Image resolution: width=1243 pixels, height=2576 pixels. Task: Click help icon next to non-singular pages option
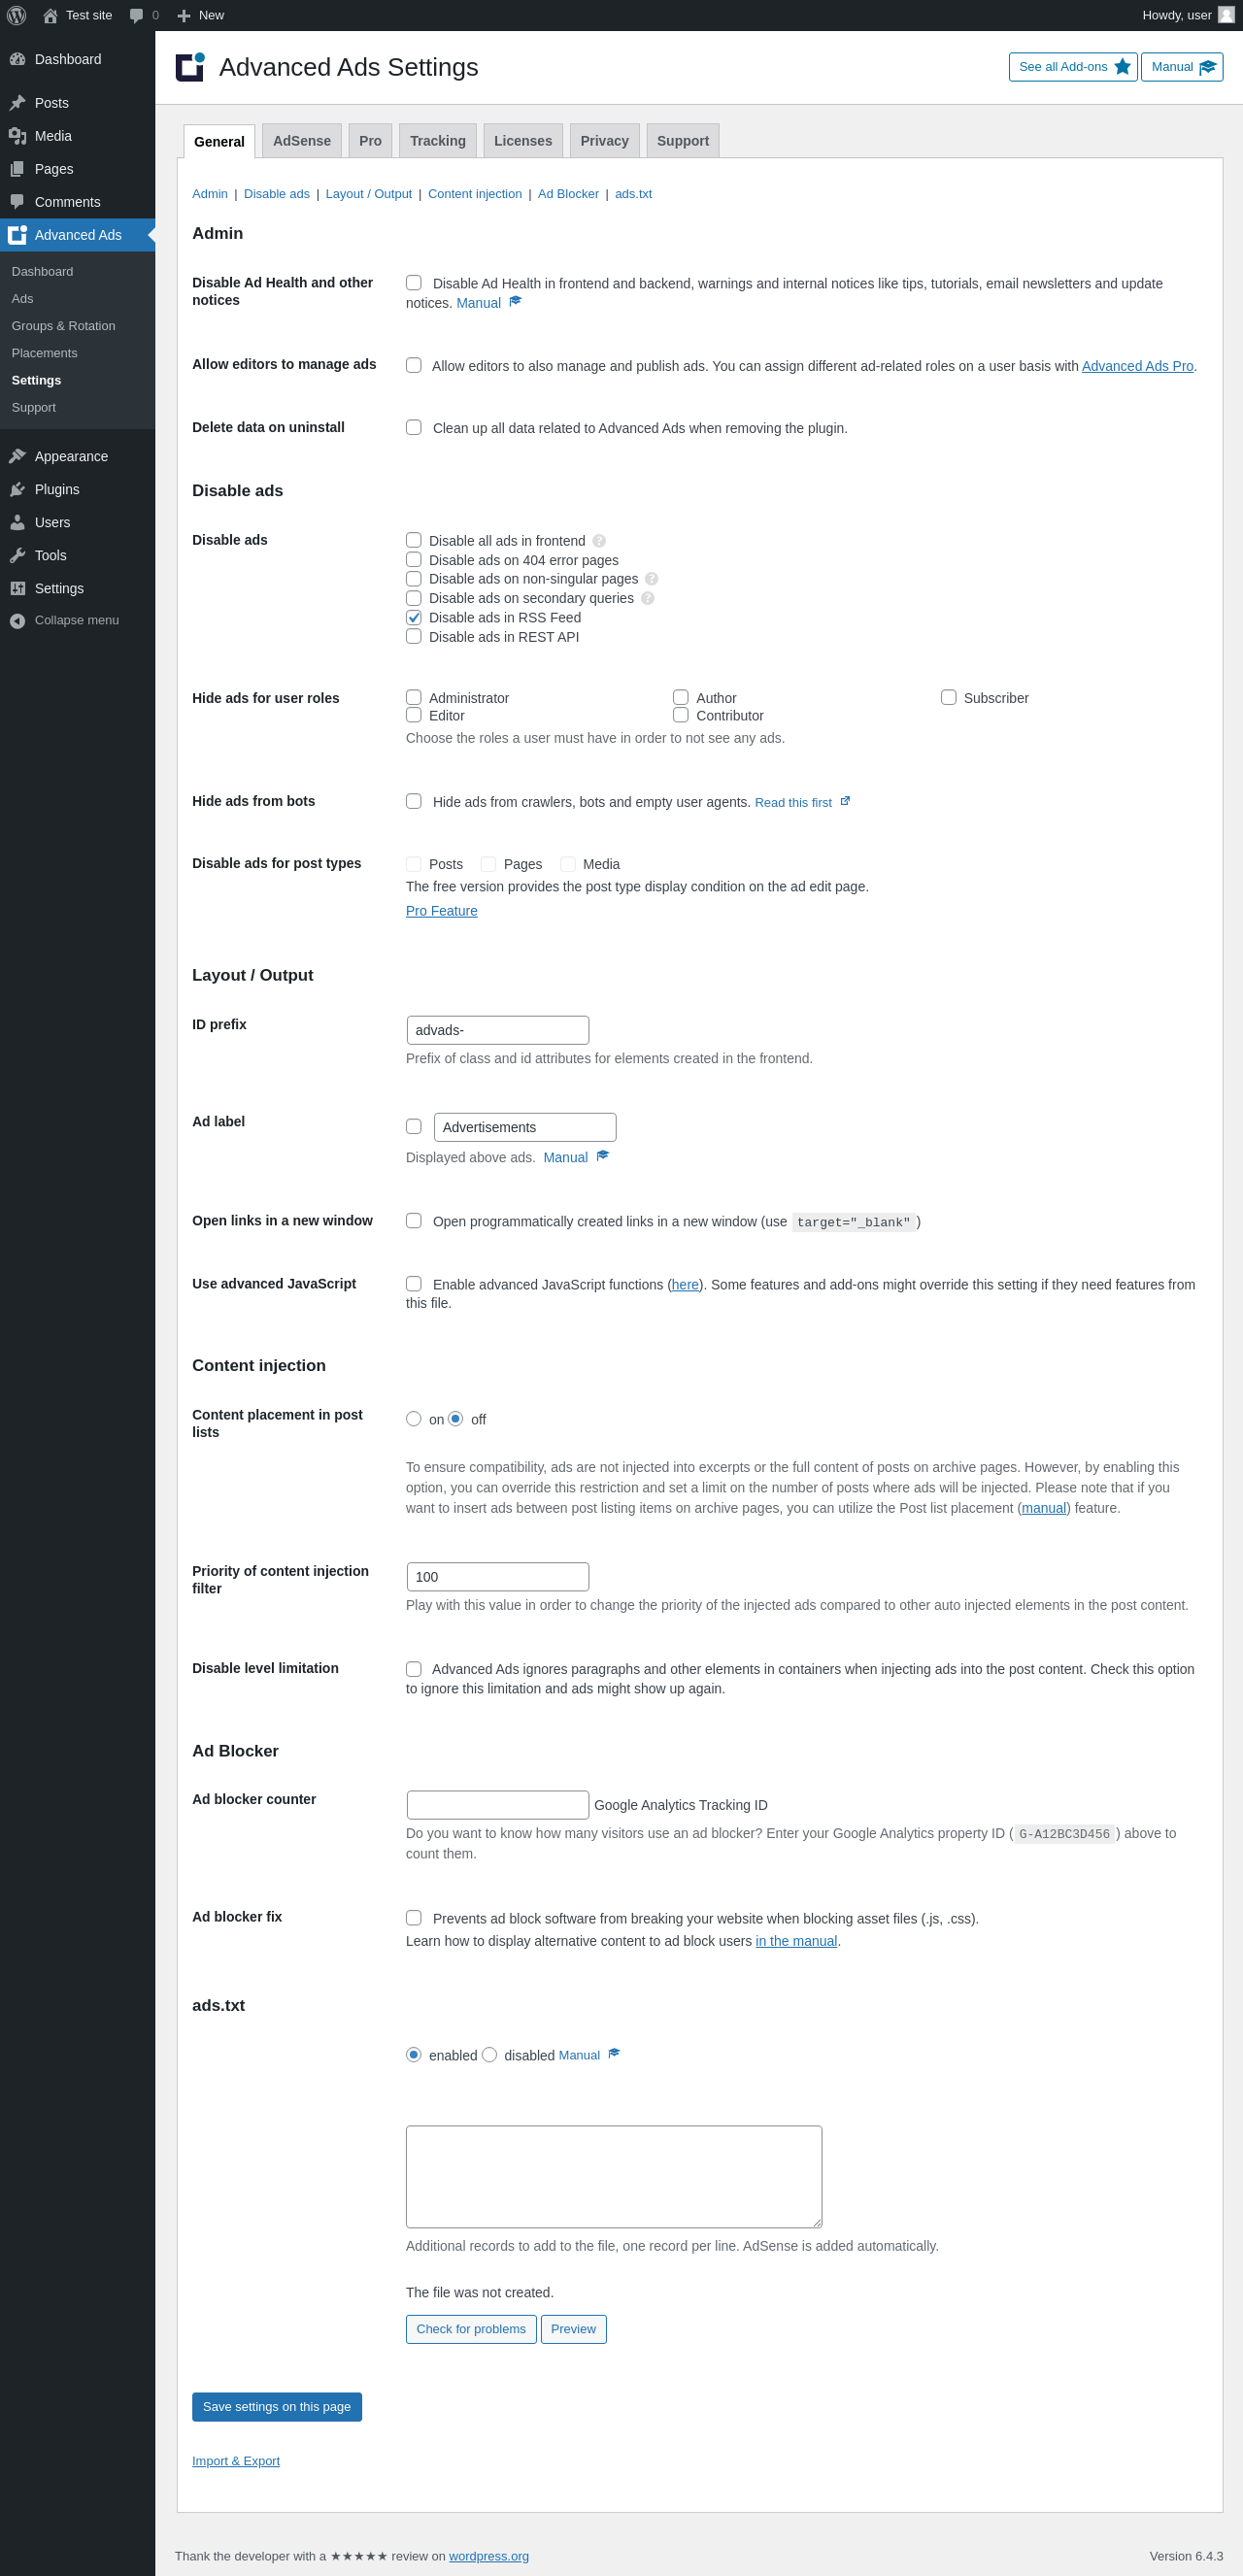pos(651,579)
